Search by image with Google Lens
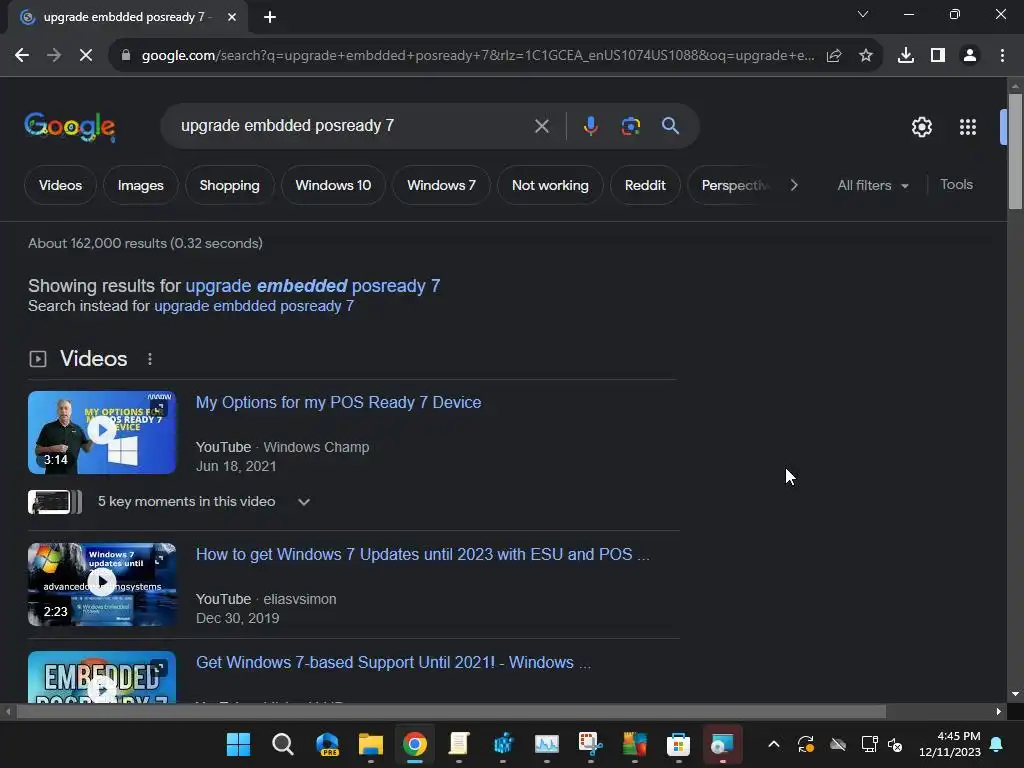Screen dimensions: 1024x768 click(630, 126)
